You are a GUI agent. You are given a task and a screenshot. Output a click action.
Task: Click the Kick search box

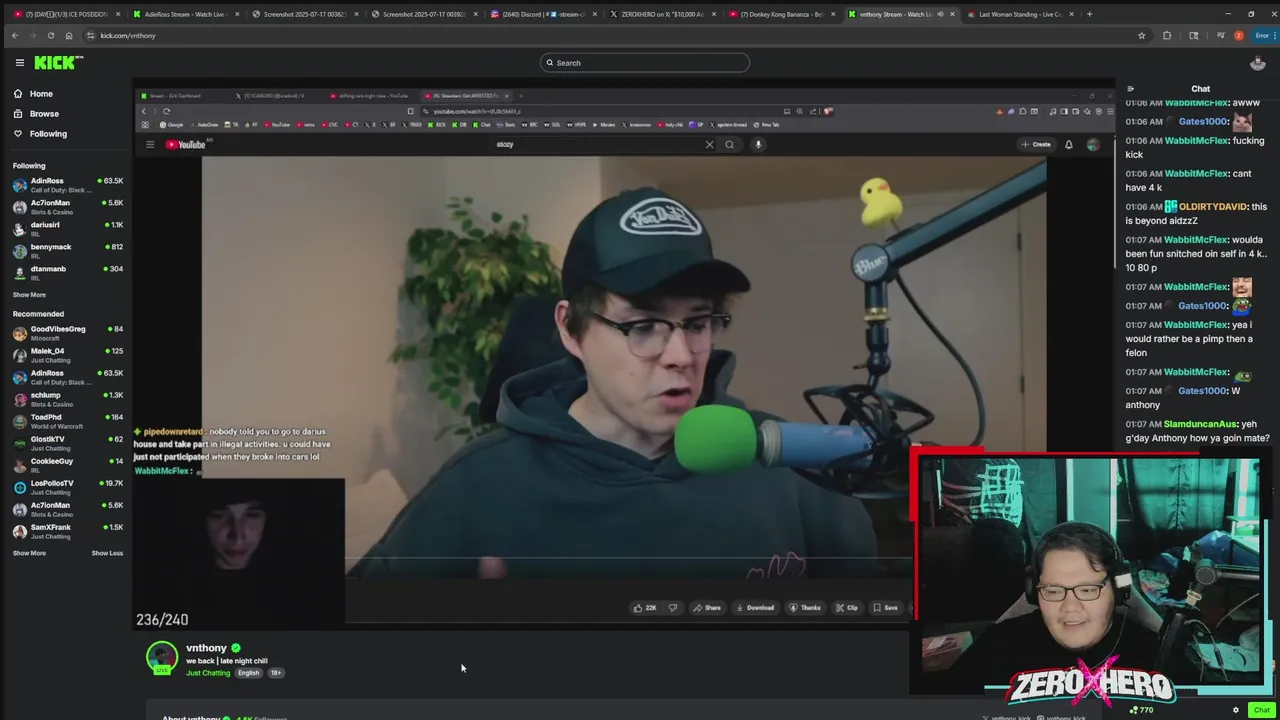pyautogui.click(x=644, y=62)
